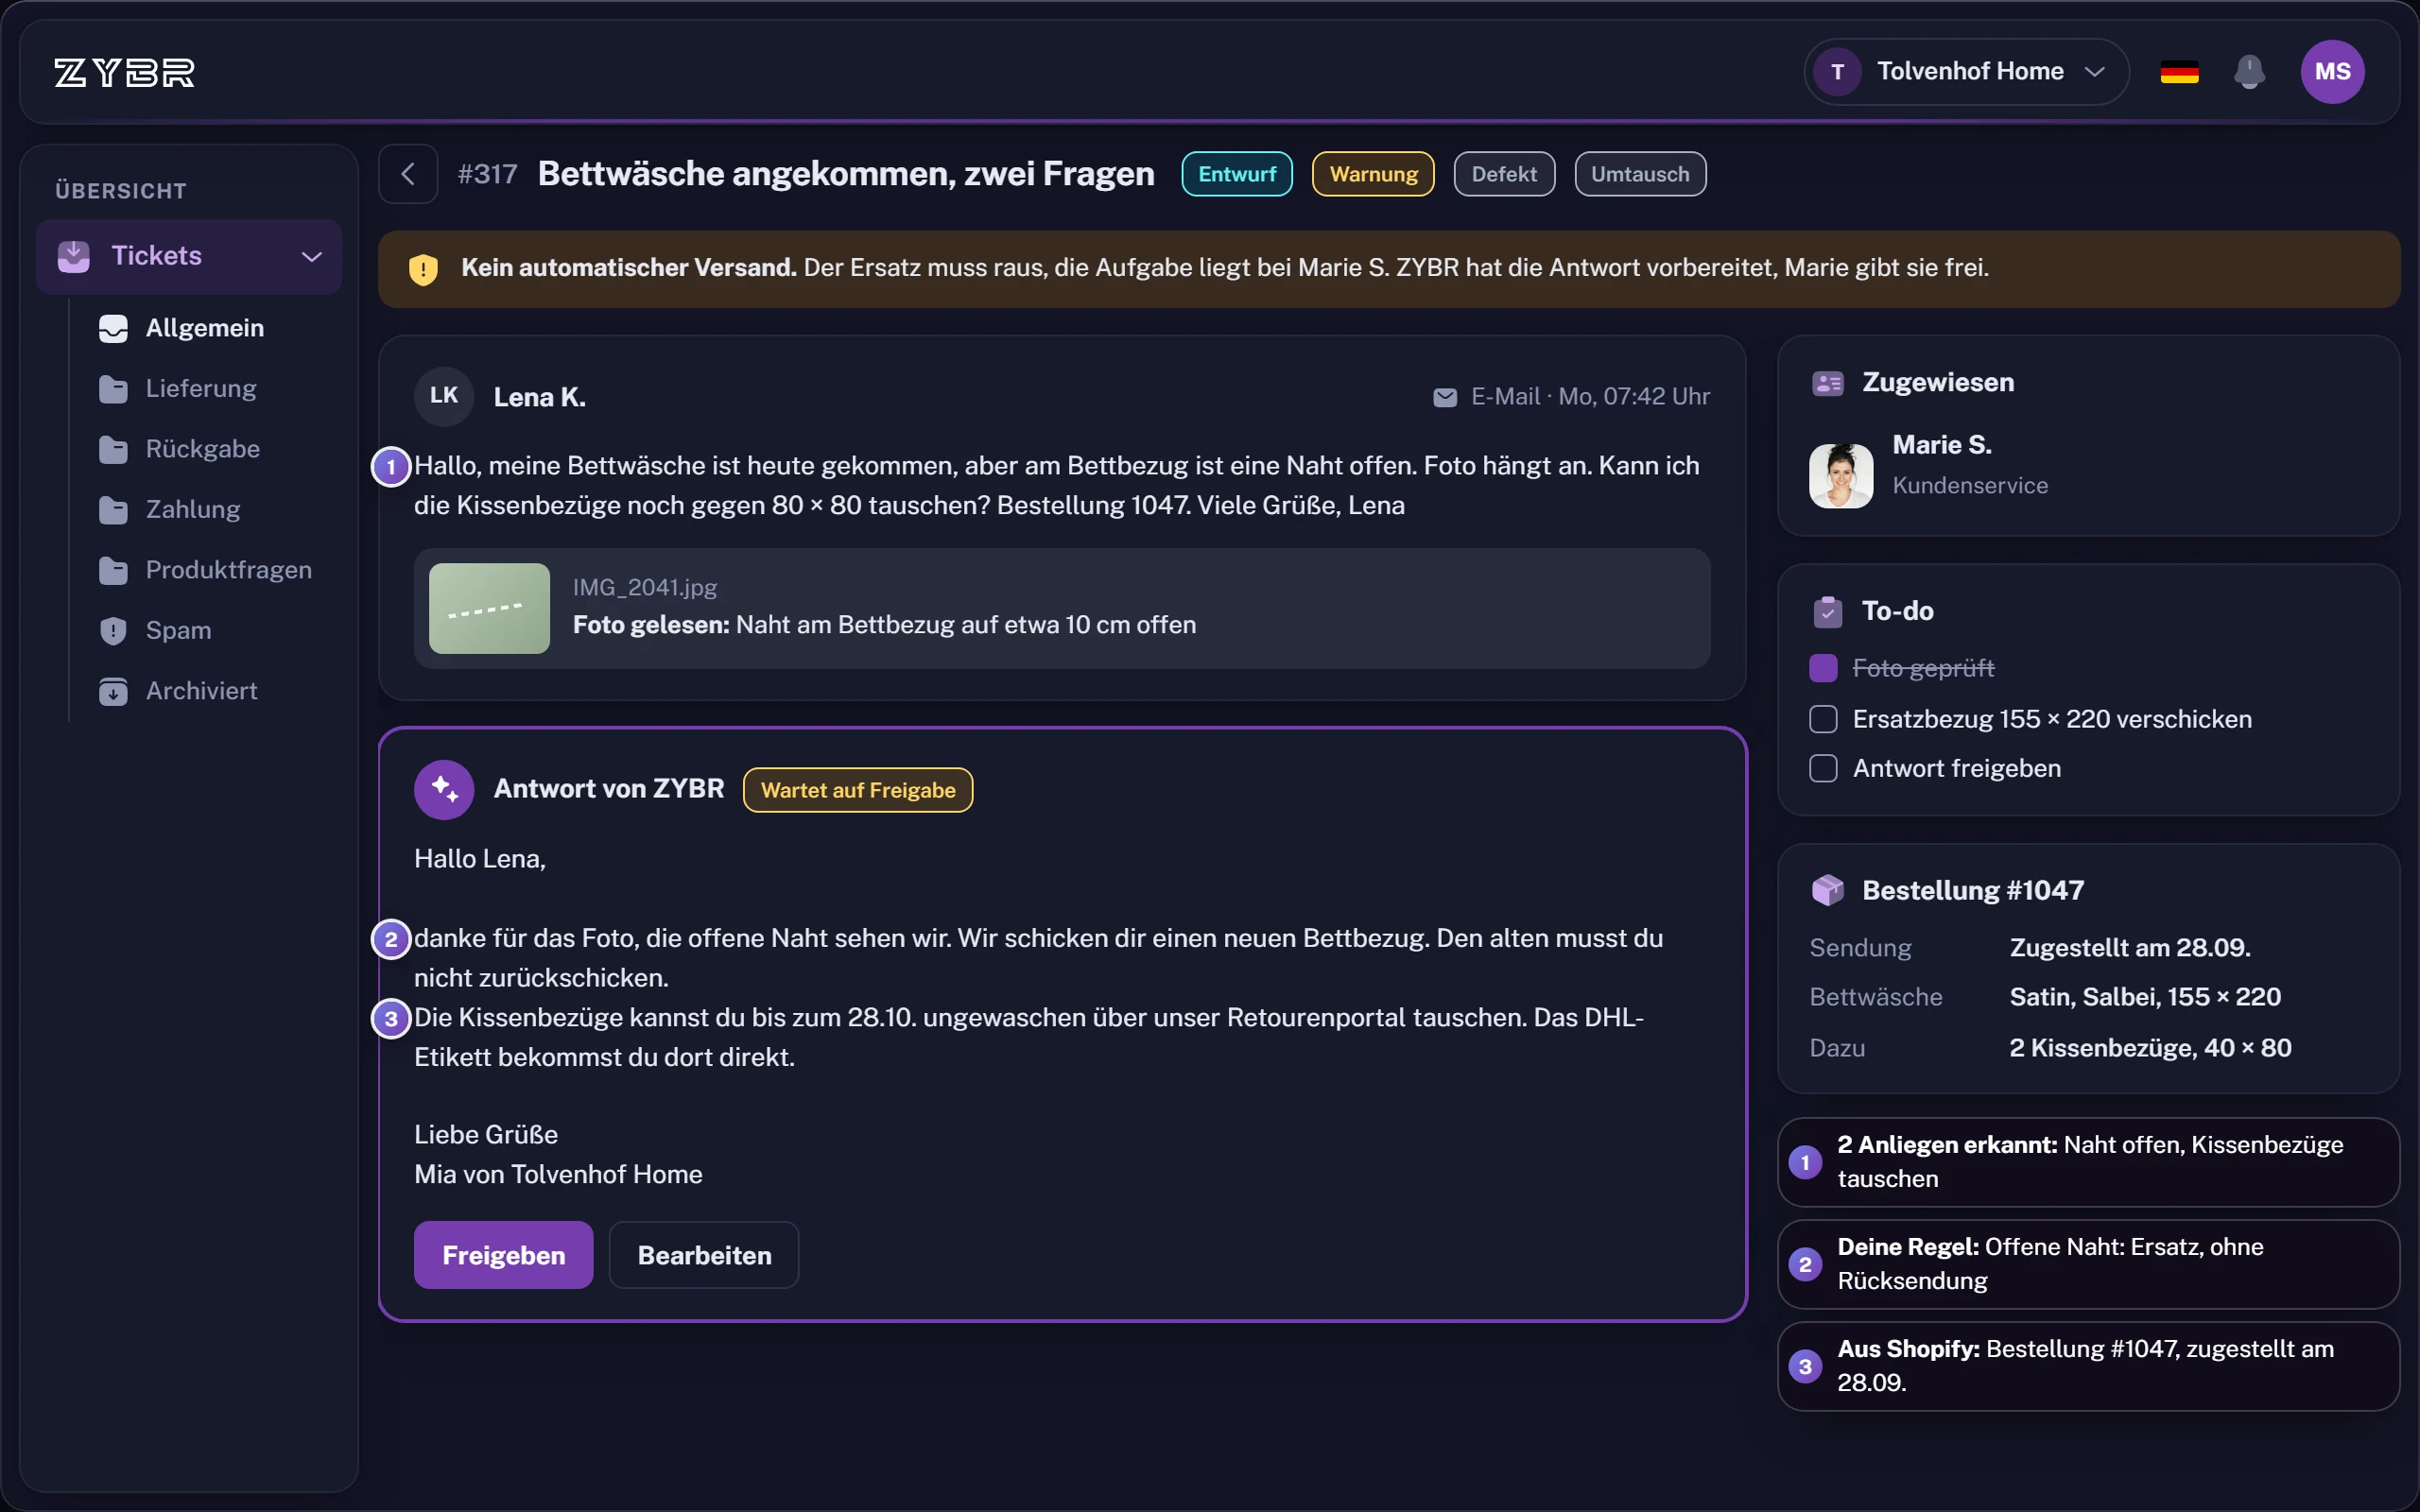Click the Defekt tag
The width and height of the screenshot is (2420, 1512).
1504,174
